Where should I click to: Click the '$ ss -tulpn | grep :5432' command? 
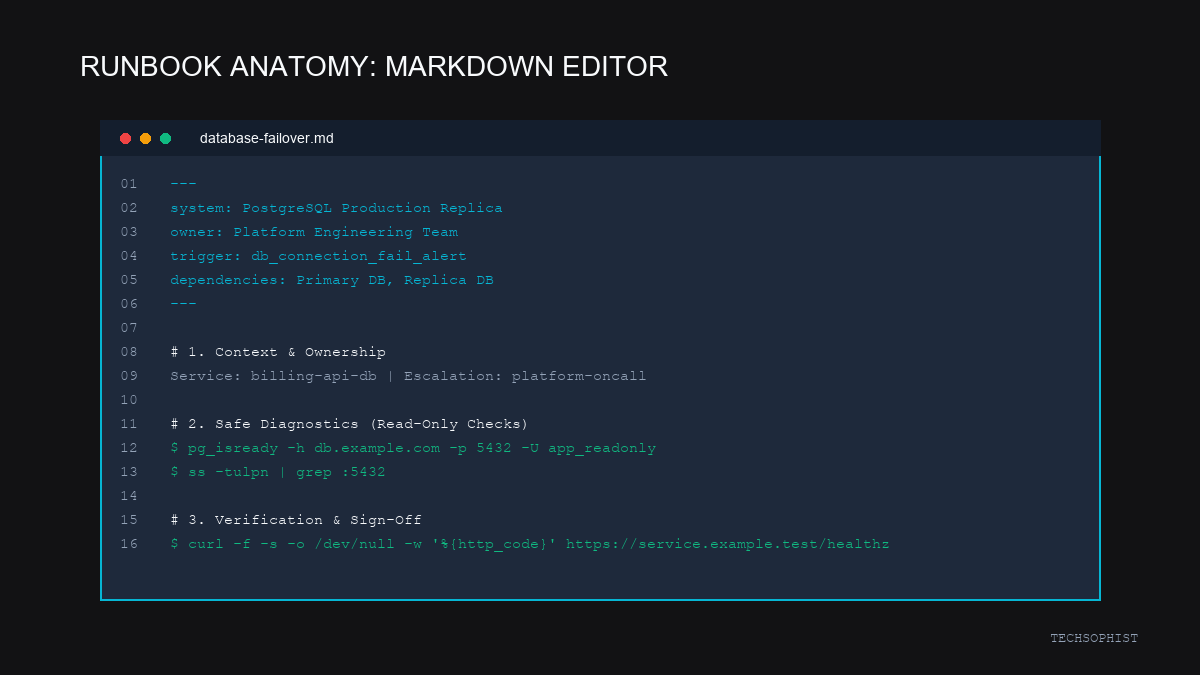pyautogui.click(x=278, y=472)
